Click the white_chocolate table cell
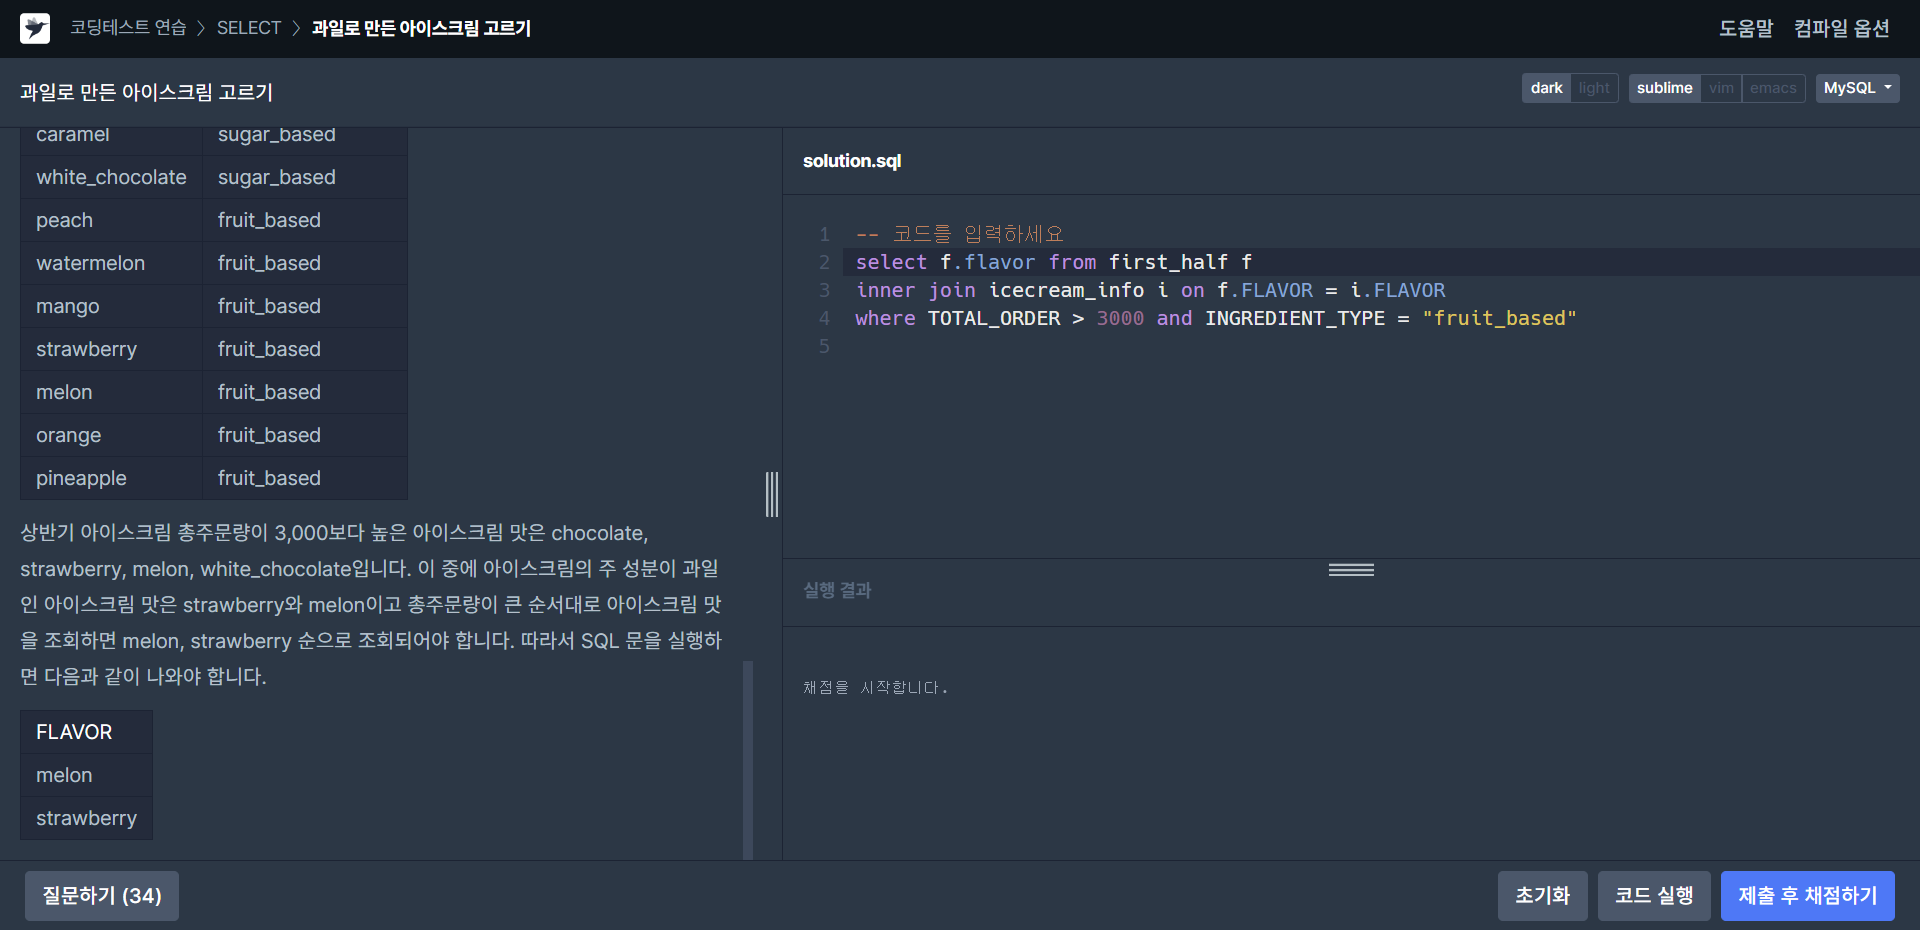Viewport: 1920px width, 930px height. point(111,177)
